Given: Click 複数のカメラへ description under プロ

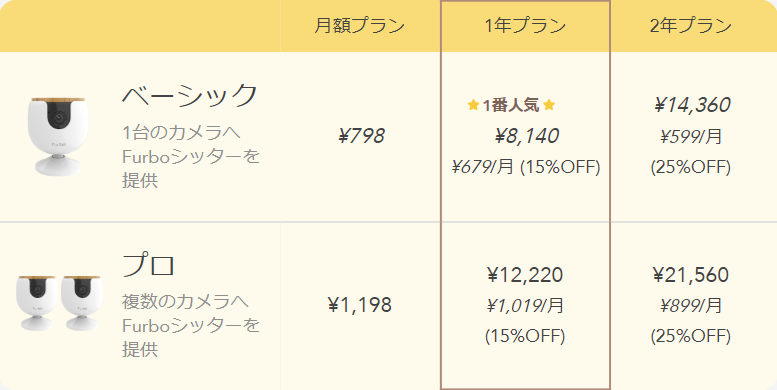Looking at the screenshot, I should point(185,301).
